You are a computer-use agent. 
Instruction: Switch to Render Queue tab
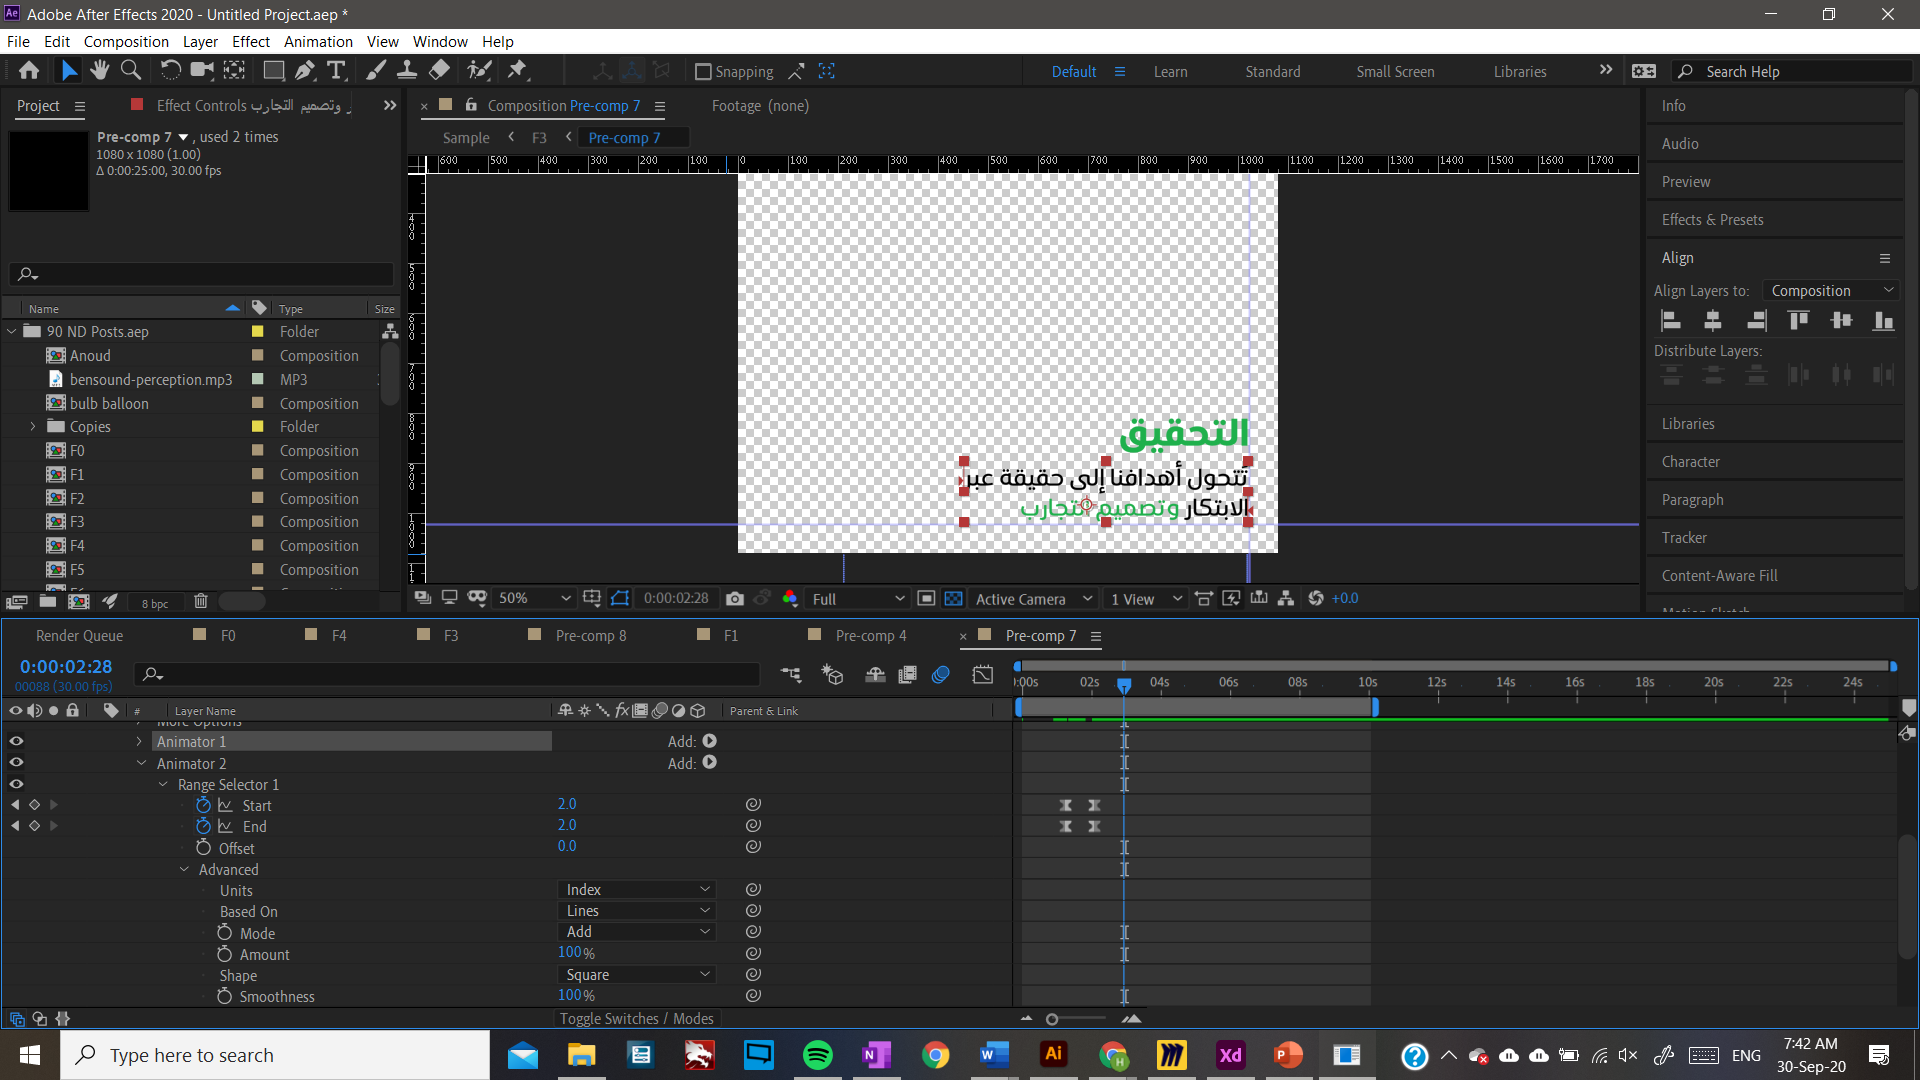(79, 636)
